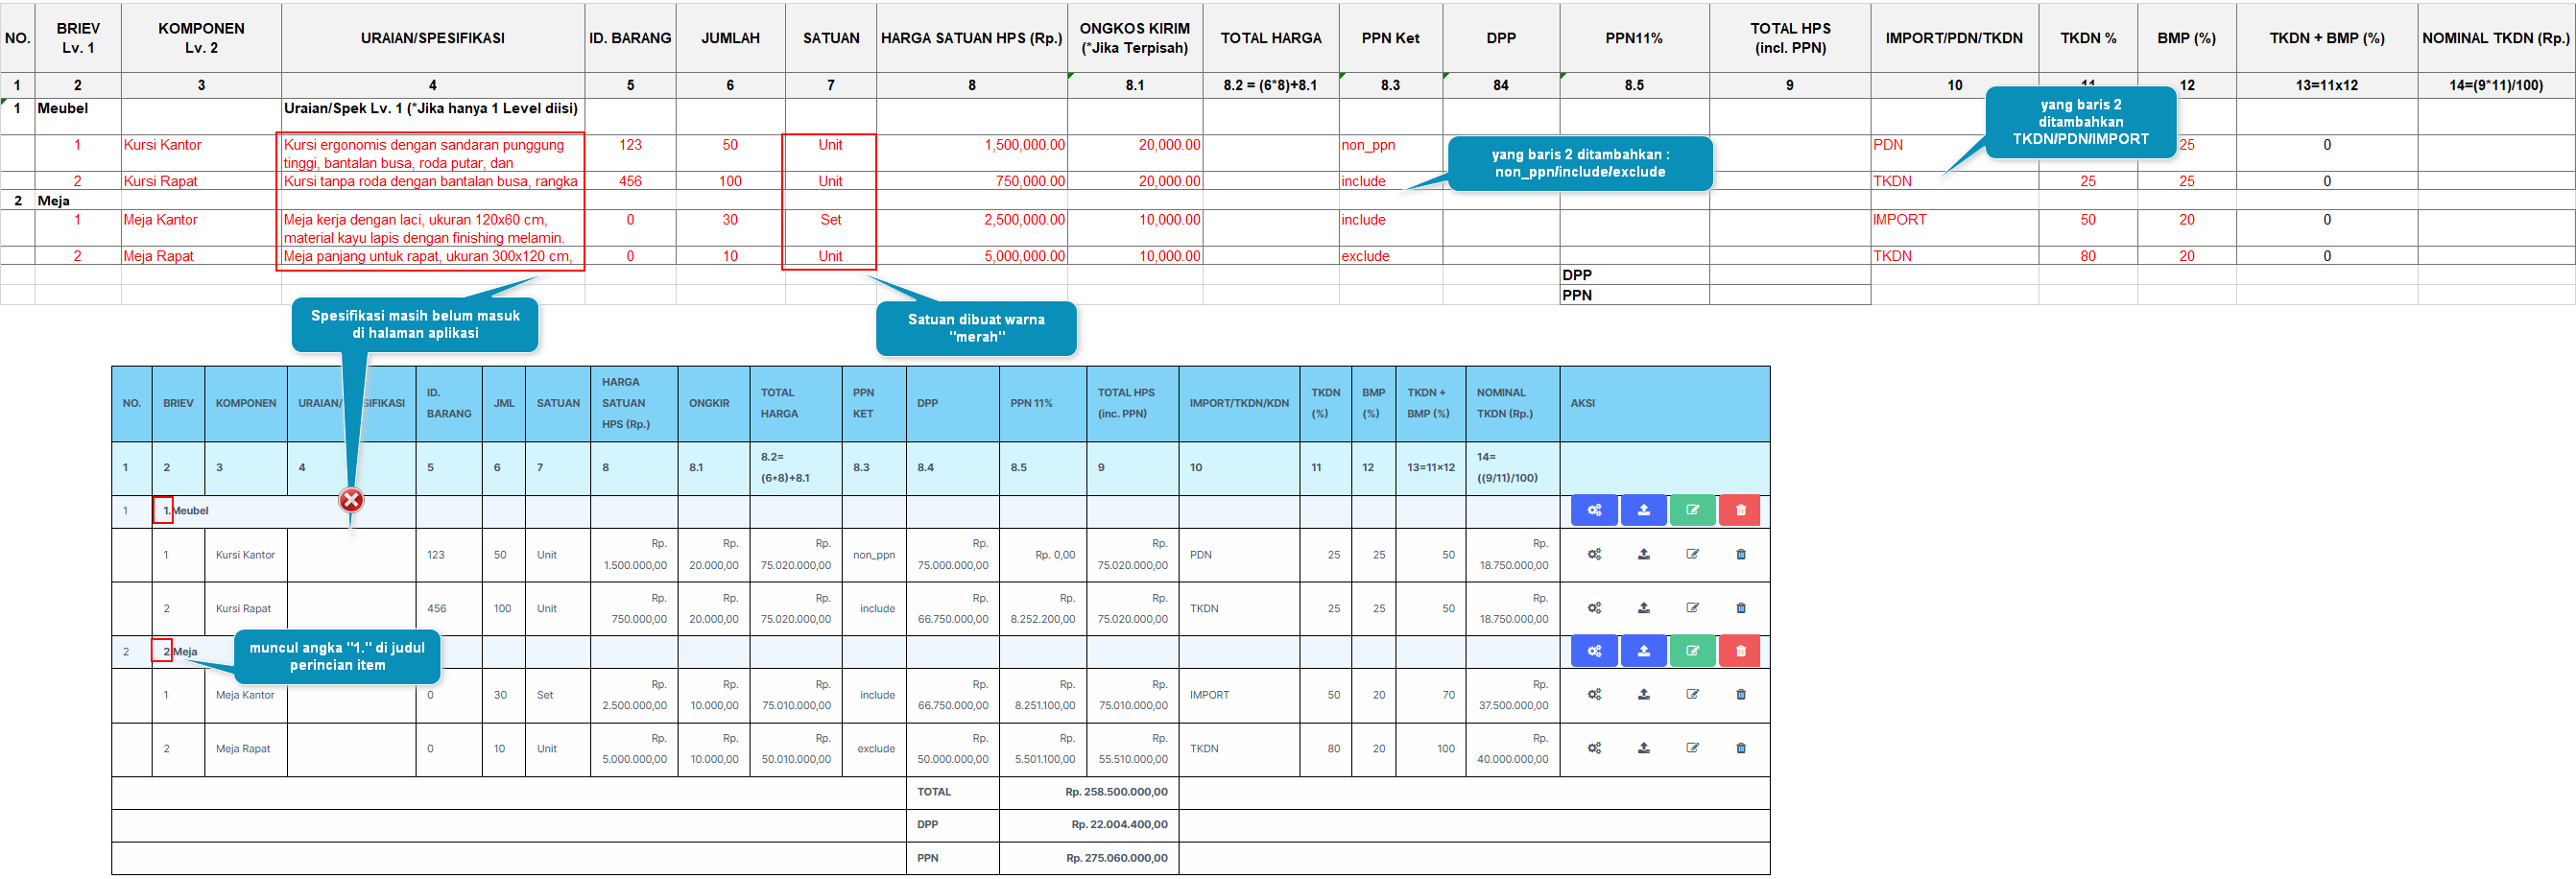Select spreadsheet cell starting 'Kursi ergonomis dengan sandaran'
This screenshot has width=2576, height=879.
pyautogui.click(x=432, y=153)
